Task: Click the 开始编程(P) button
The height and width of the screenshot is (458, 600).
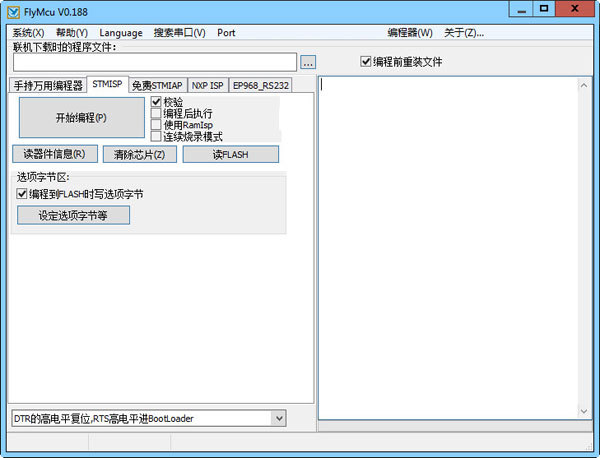Action: point(82,117)
